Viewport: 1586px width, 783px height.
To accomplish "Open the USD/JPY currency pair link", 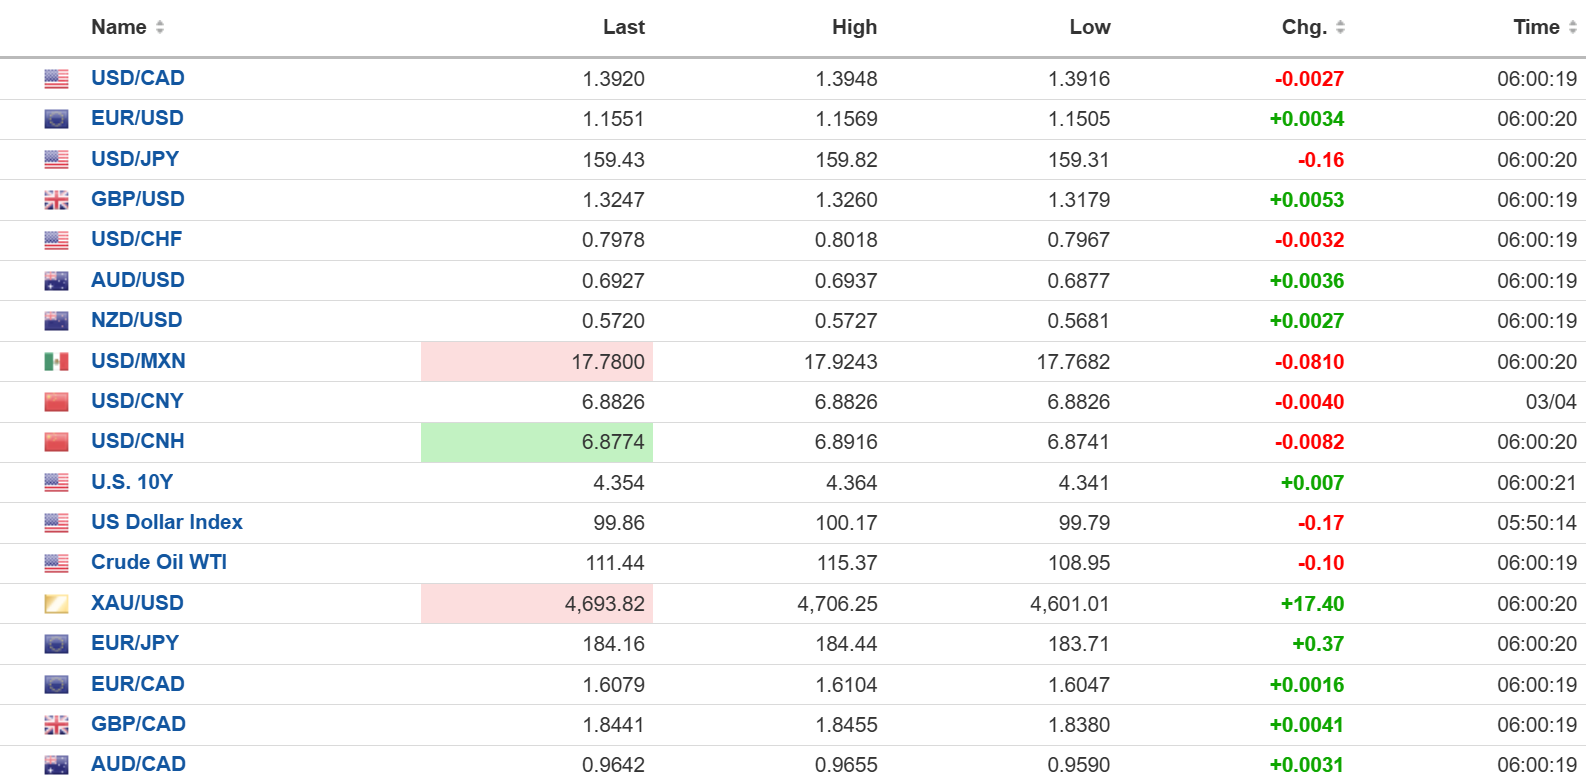I will [x=135, y=159].
